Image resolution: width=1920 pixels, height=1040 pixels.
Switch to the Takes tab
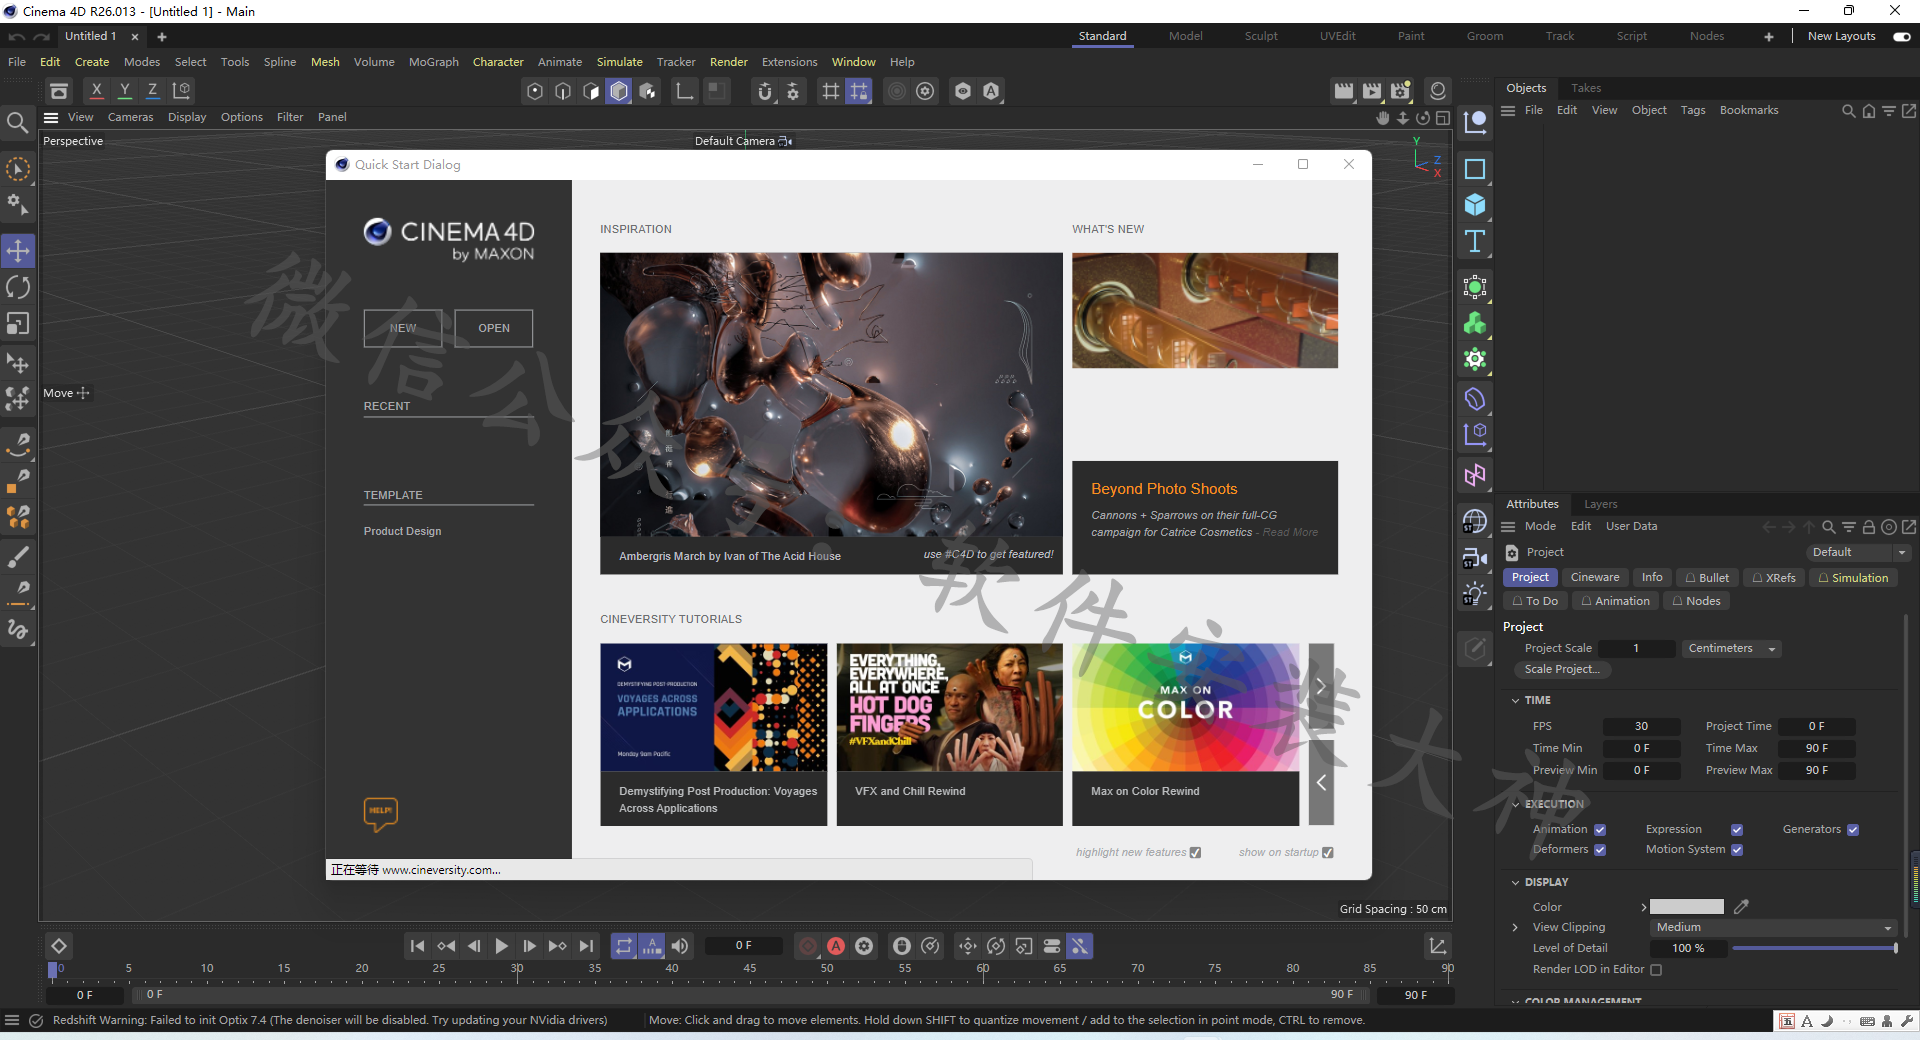tap(1585, 88)
